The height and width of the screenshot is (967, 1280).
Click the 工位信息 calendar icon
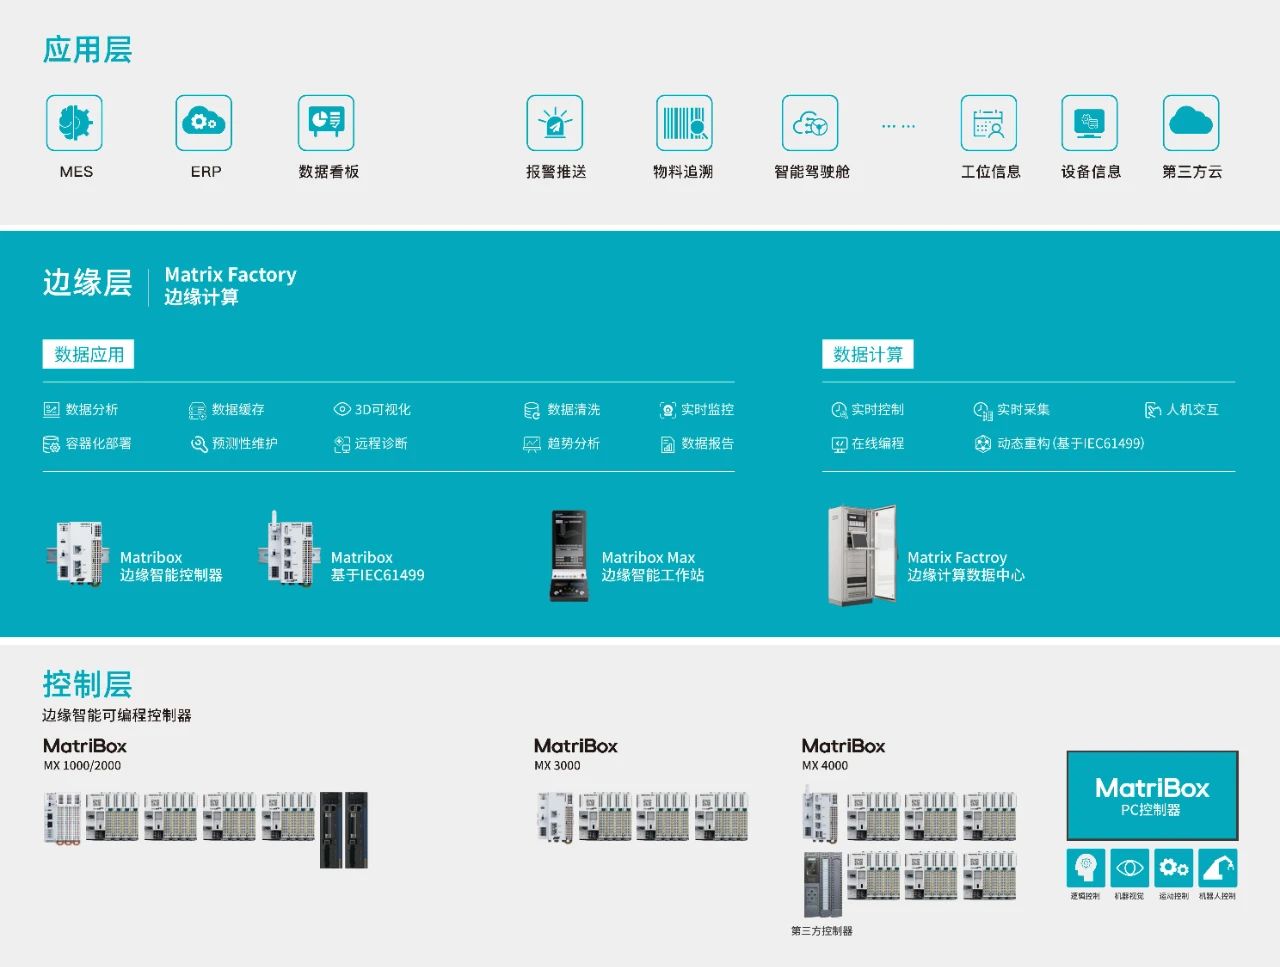point(989,123)
